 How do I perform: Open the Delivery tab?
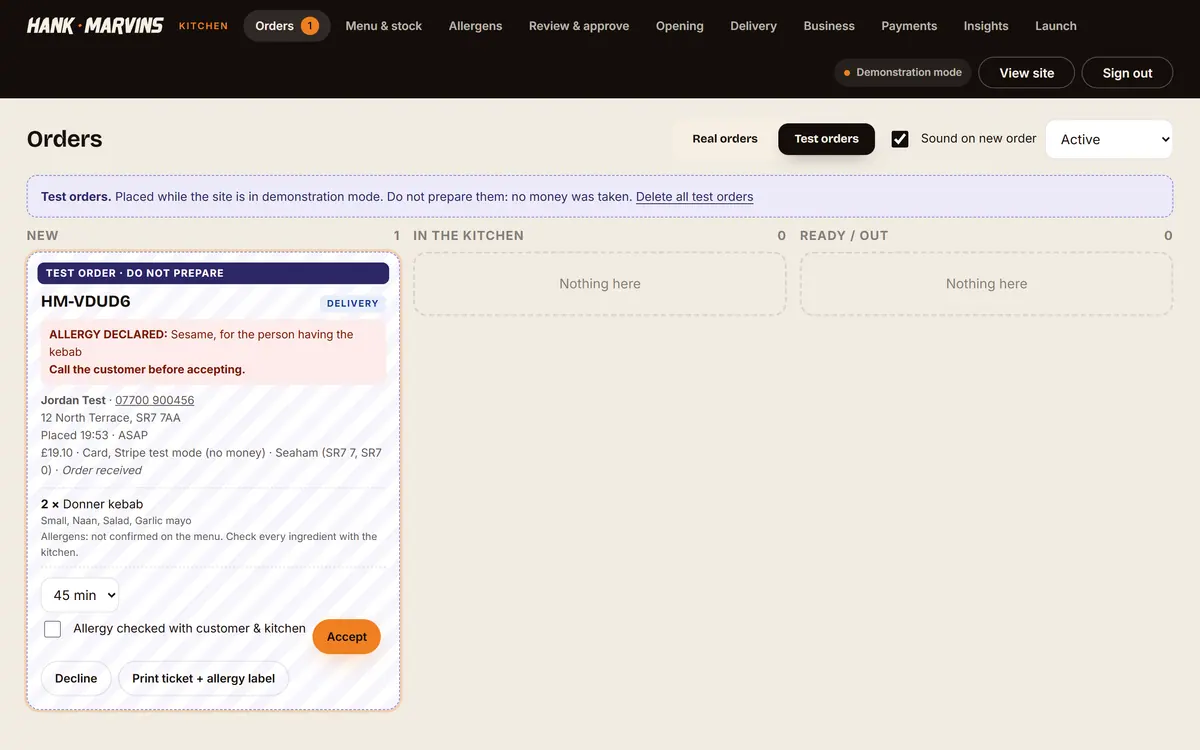[753, 26]
